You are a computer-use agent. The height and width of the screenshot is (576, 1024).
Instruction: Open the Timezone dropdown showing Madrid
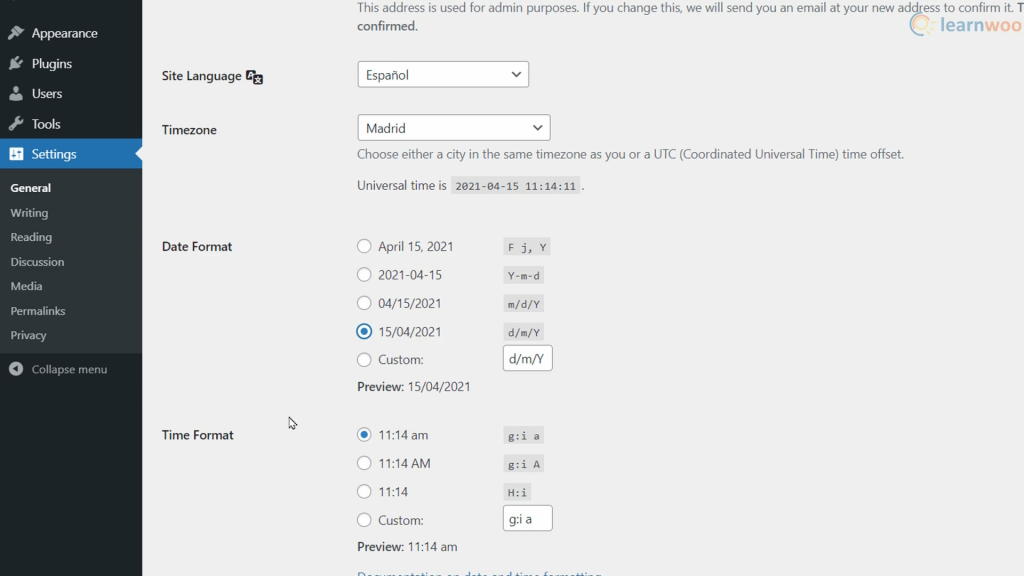(453, 127)
